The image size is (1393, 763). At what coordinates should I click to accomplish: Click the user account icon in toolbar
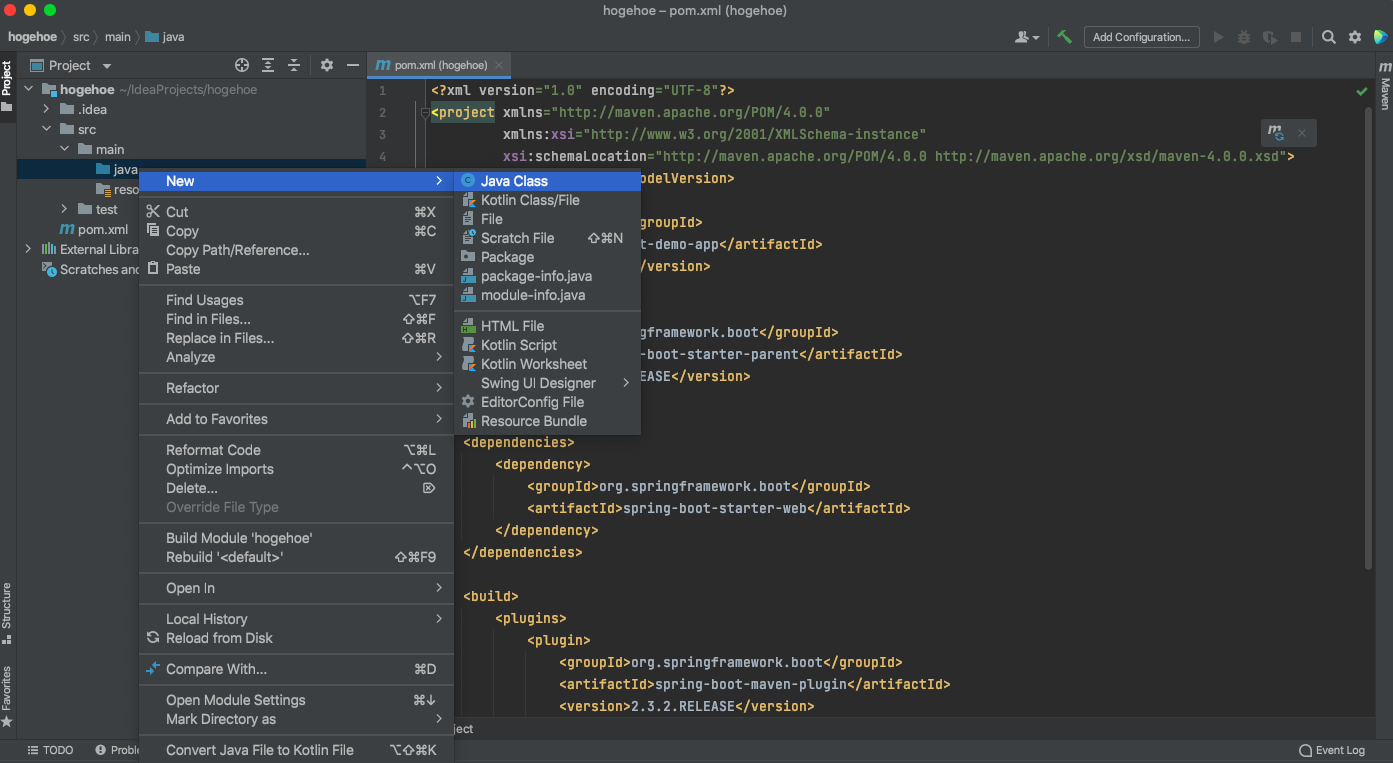[x=1027, y=37]
